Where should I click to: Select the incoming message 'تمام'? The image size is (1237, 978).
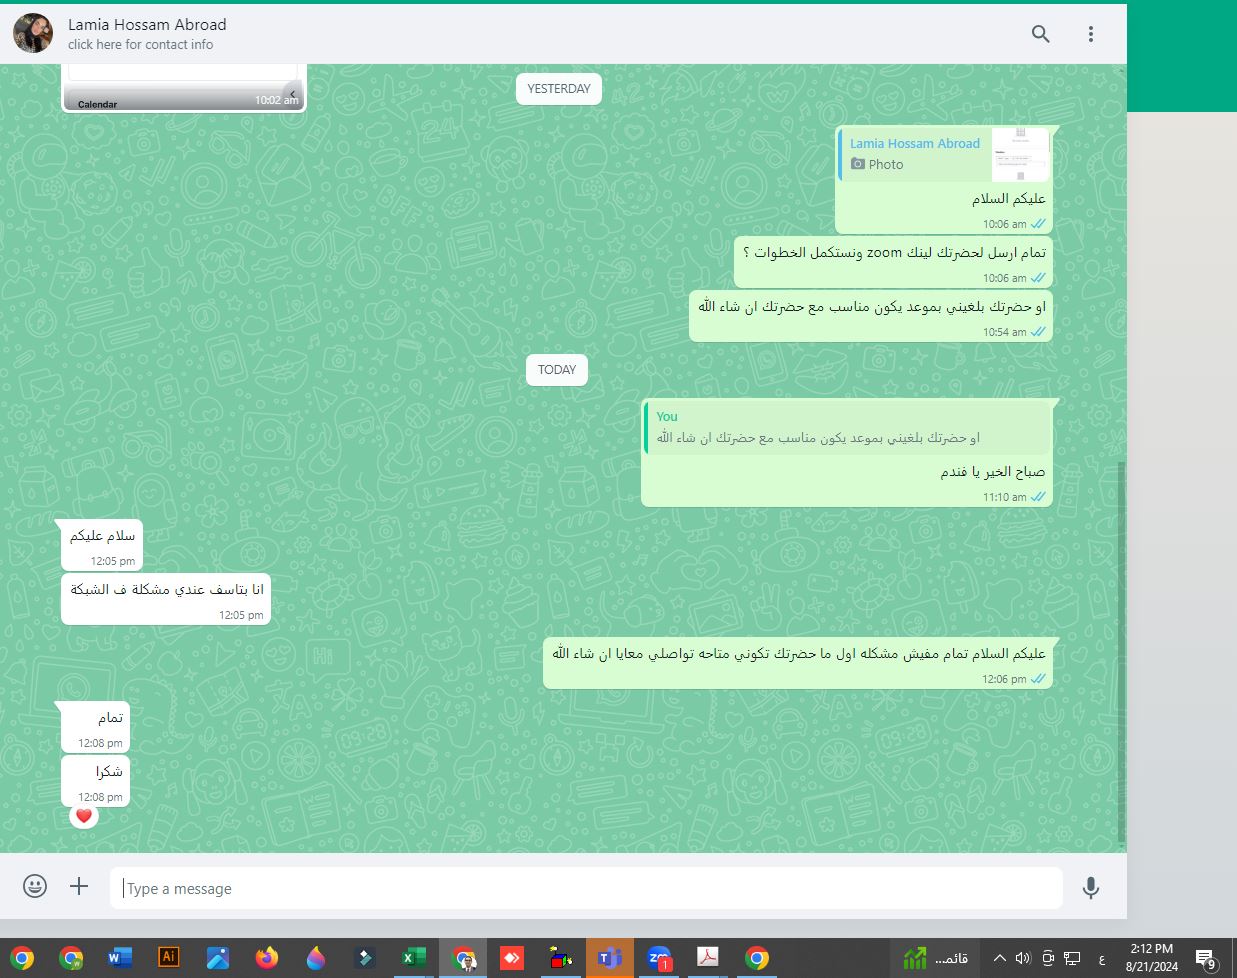click(x=96, y=727)
